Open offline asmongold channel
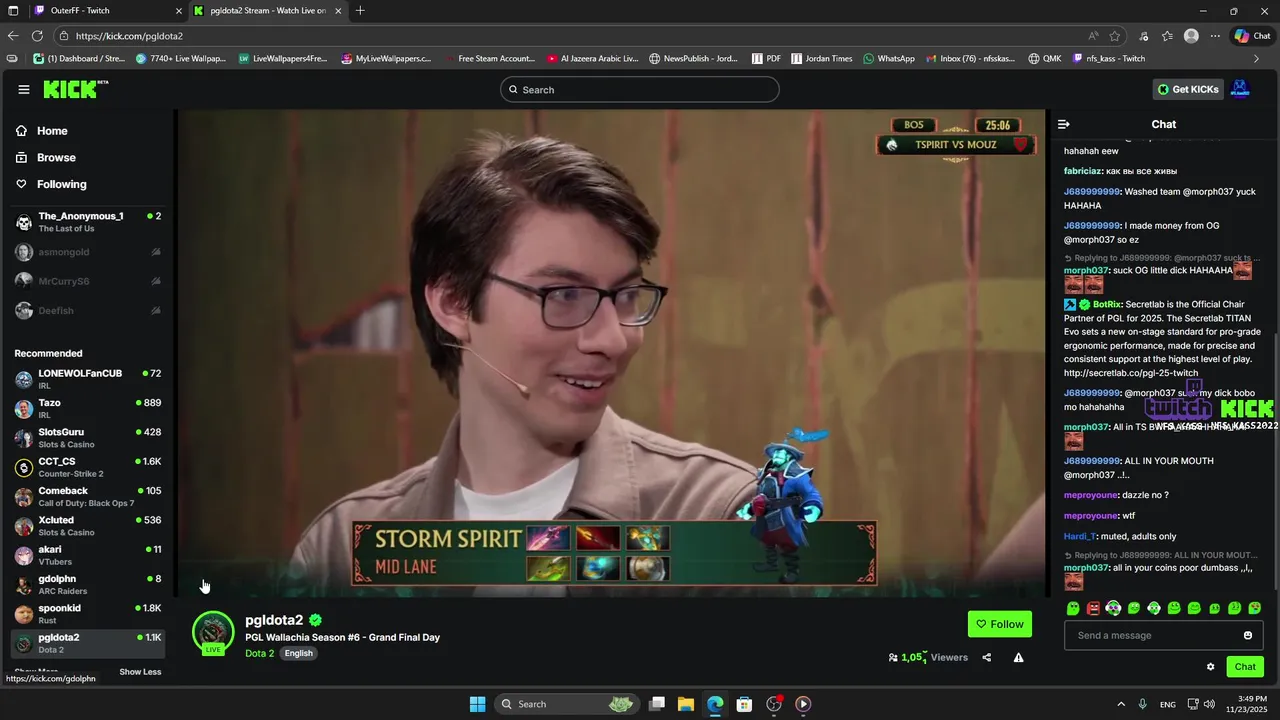The image size is (1280, 720). pos(88,252)
